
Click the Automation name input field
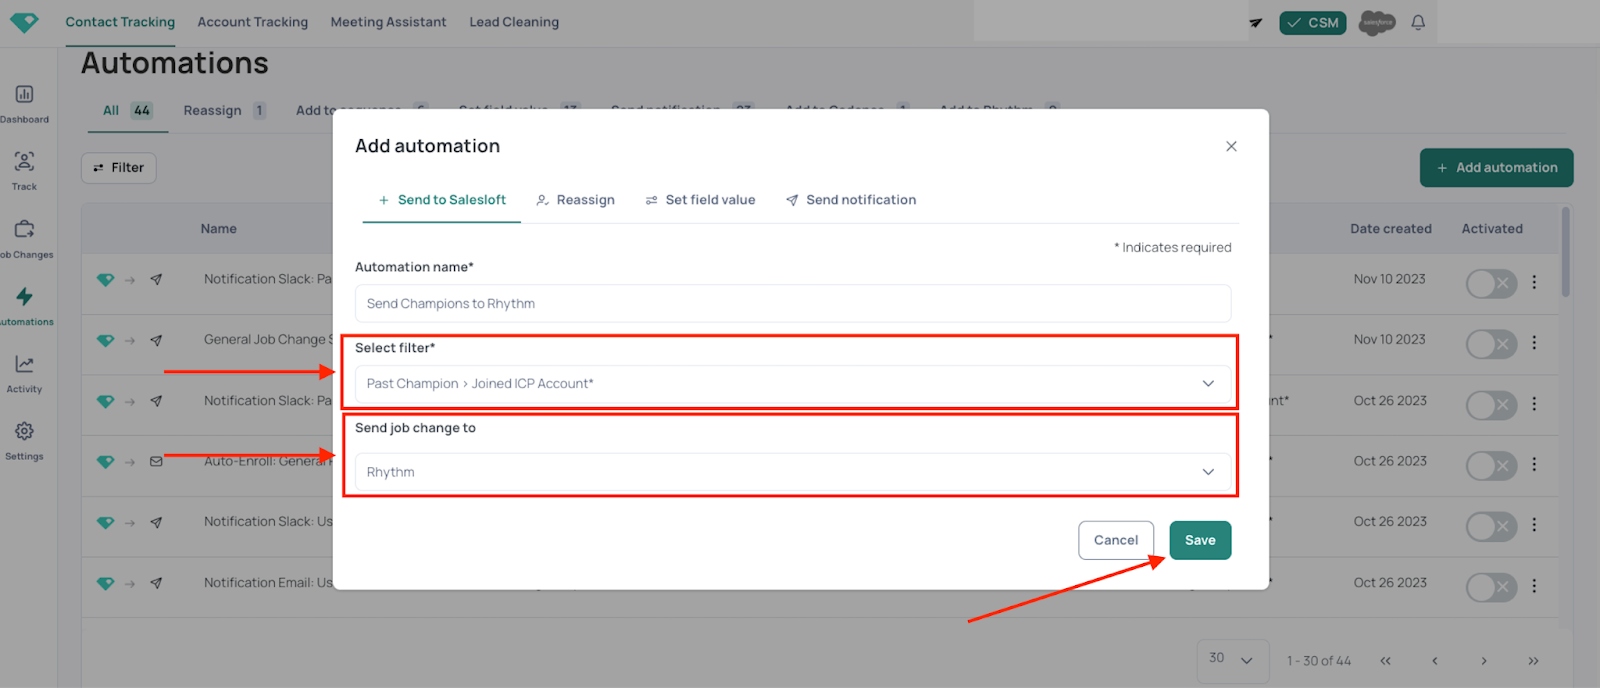point(793,304)
